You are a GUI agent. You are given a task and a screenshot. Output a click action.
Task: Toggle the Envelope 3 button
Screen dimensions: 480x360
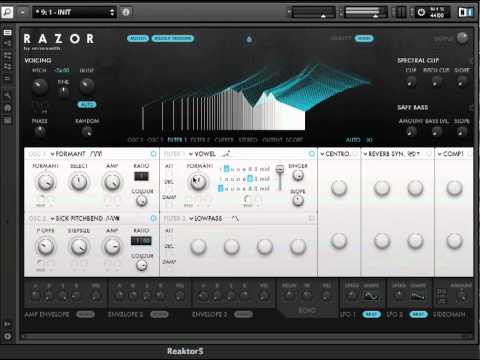(243, 314)
